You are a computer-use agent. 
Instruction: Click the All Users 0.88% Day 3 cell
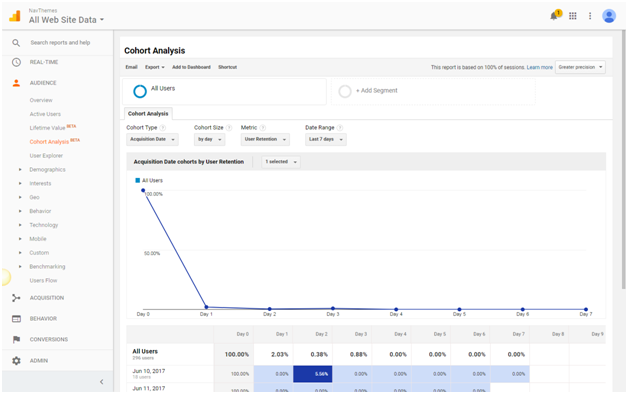coord(352,354)
